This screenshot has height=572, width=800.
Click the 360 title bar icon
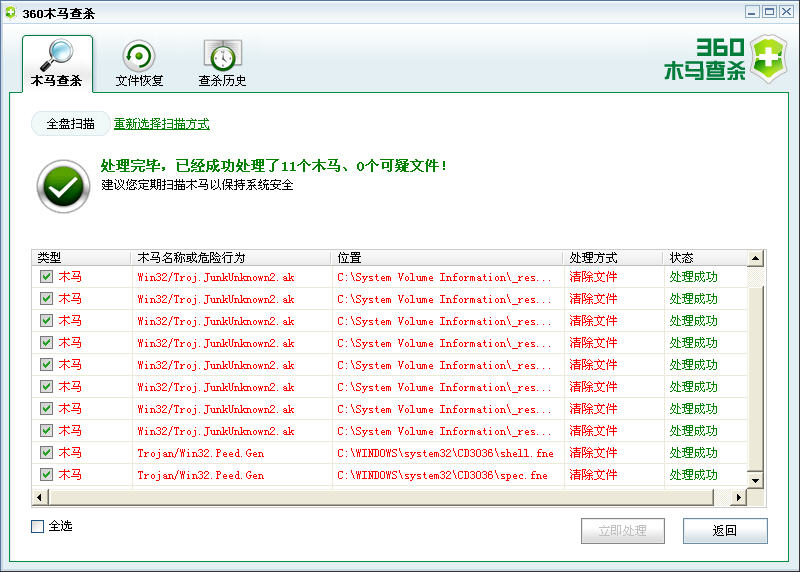[11, 13]
